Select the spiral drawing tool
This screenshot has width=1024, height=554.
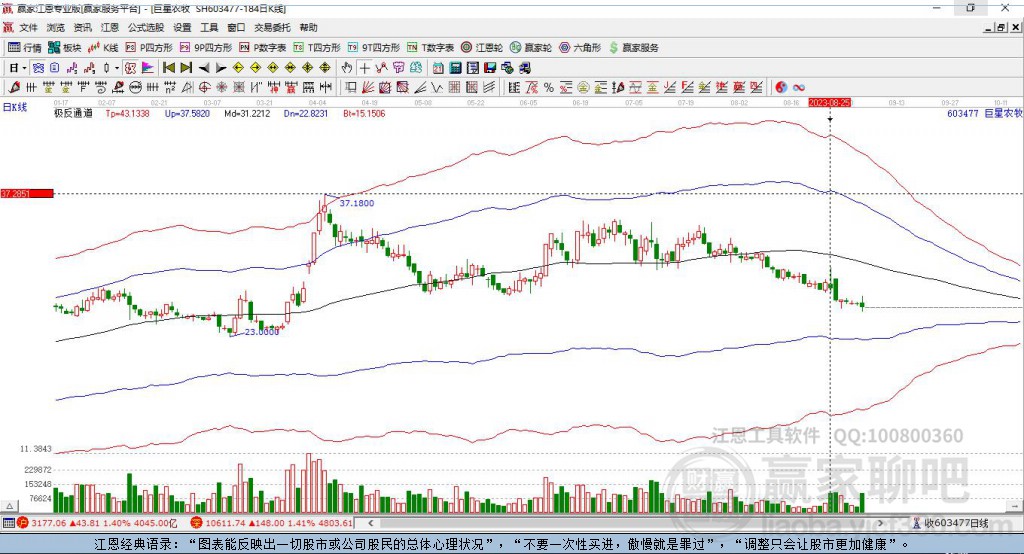(x=101, y=87)
